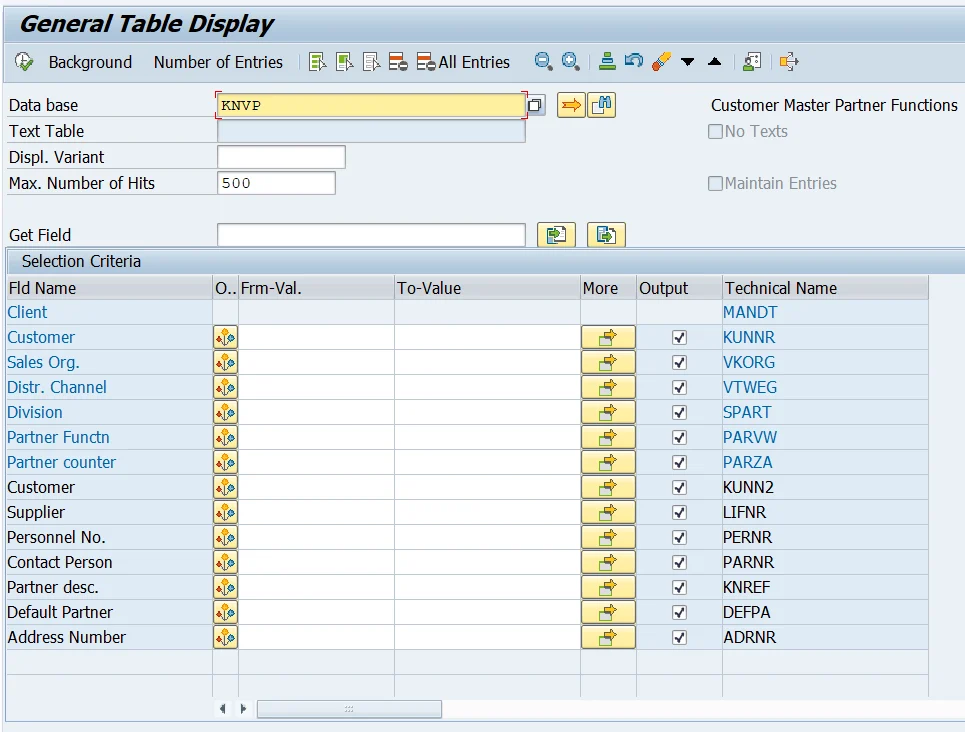
Task: Toggle Output checkbox for SPART row
Action: (679, 412)
